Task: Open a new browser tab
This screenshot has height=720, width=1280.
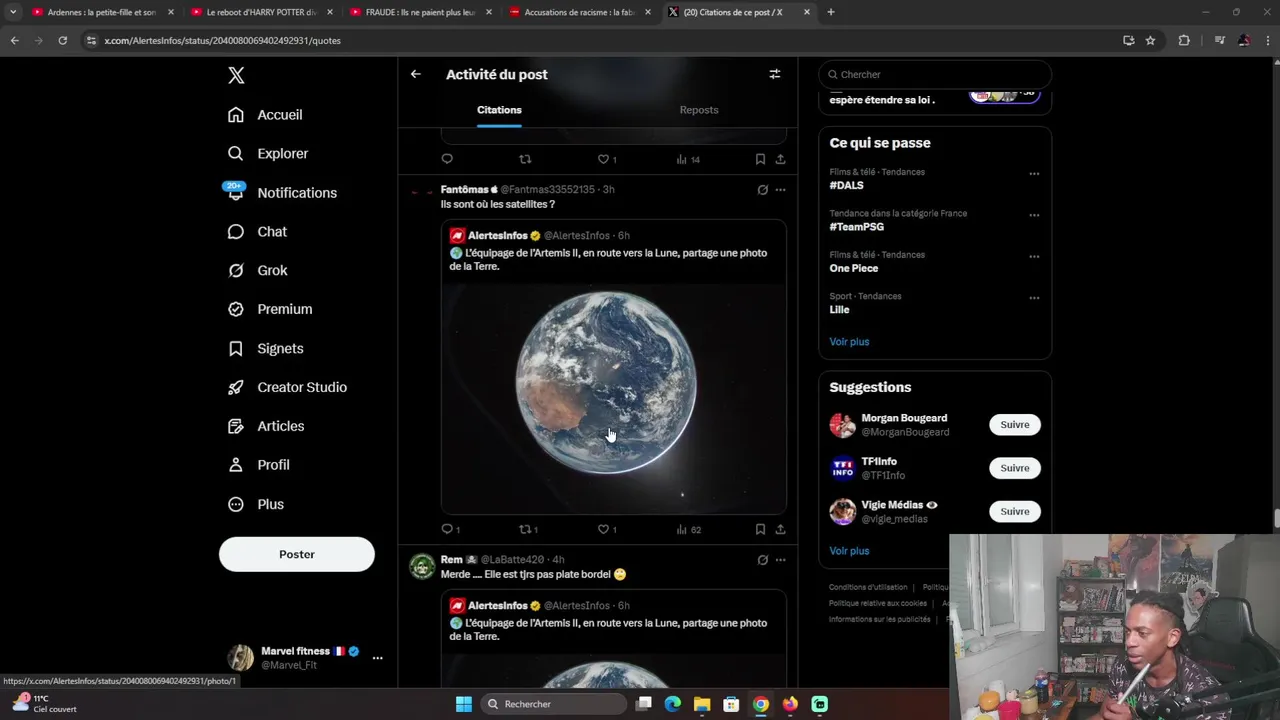Action: coord(831,12)
